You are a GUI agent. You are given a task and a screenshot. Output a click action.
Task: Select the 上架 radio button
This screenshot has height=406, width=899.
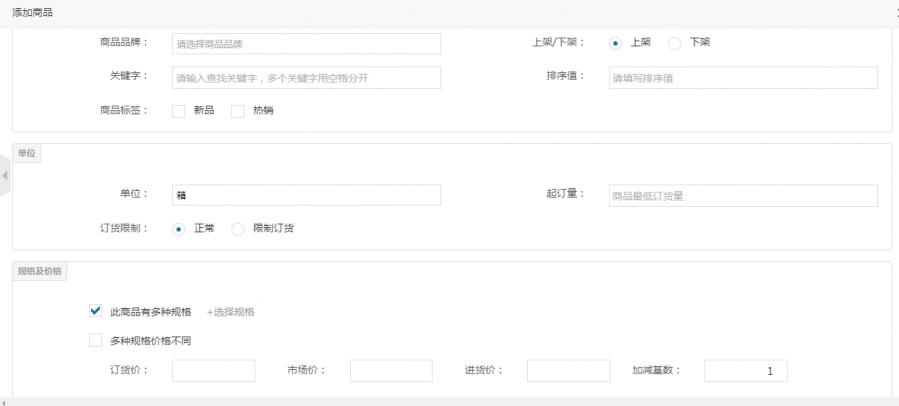[x=616, y=43]
